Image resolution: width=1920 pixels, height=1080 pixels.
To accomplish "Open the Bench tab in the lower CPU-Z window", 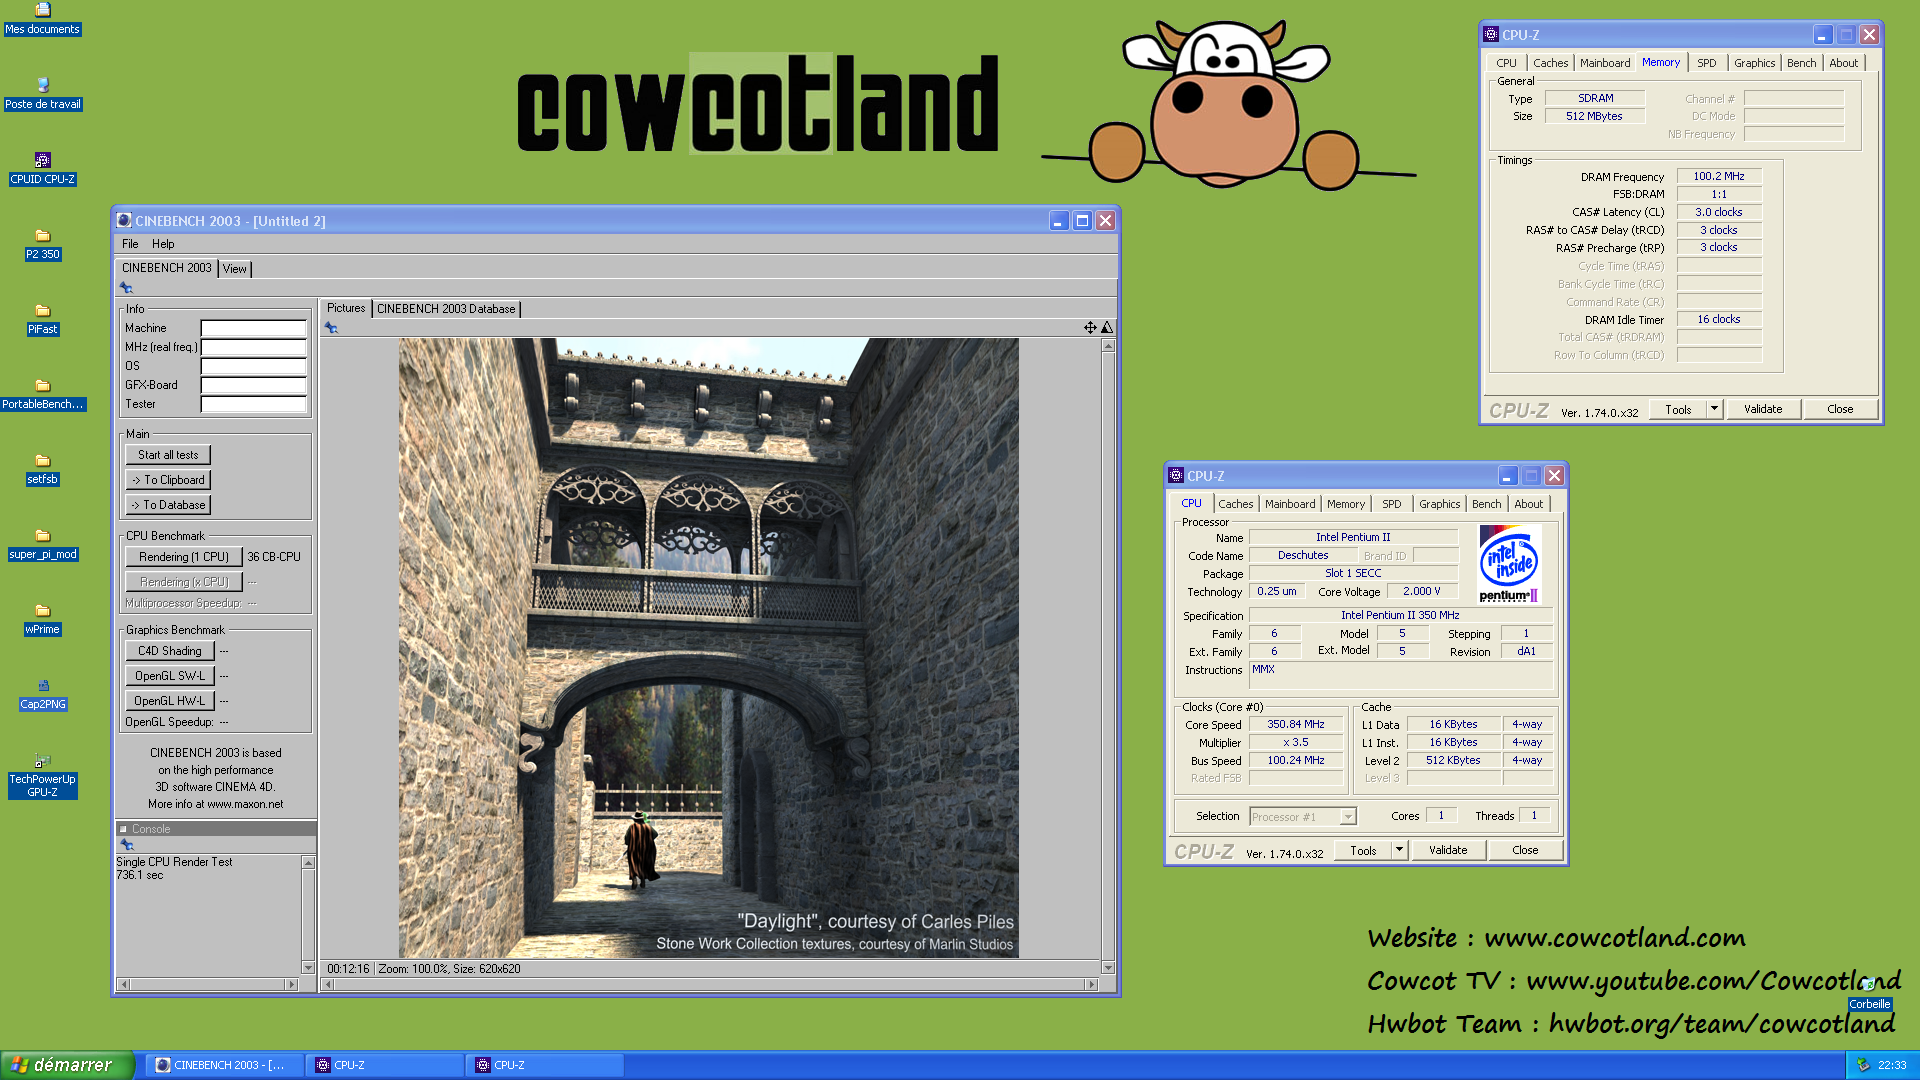I will (x=1487, y=504).
